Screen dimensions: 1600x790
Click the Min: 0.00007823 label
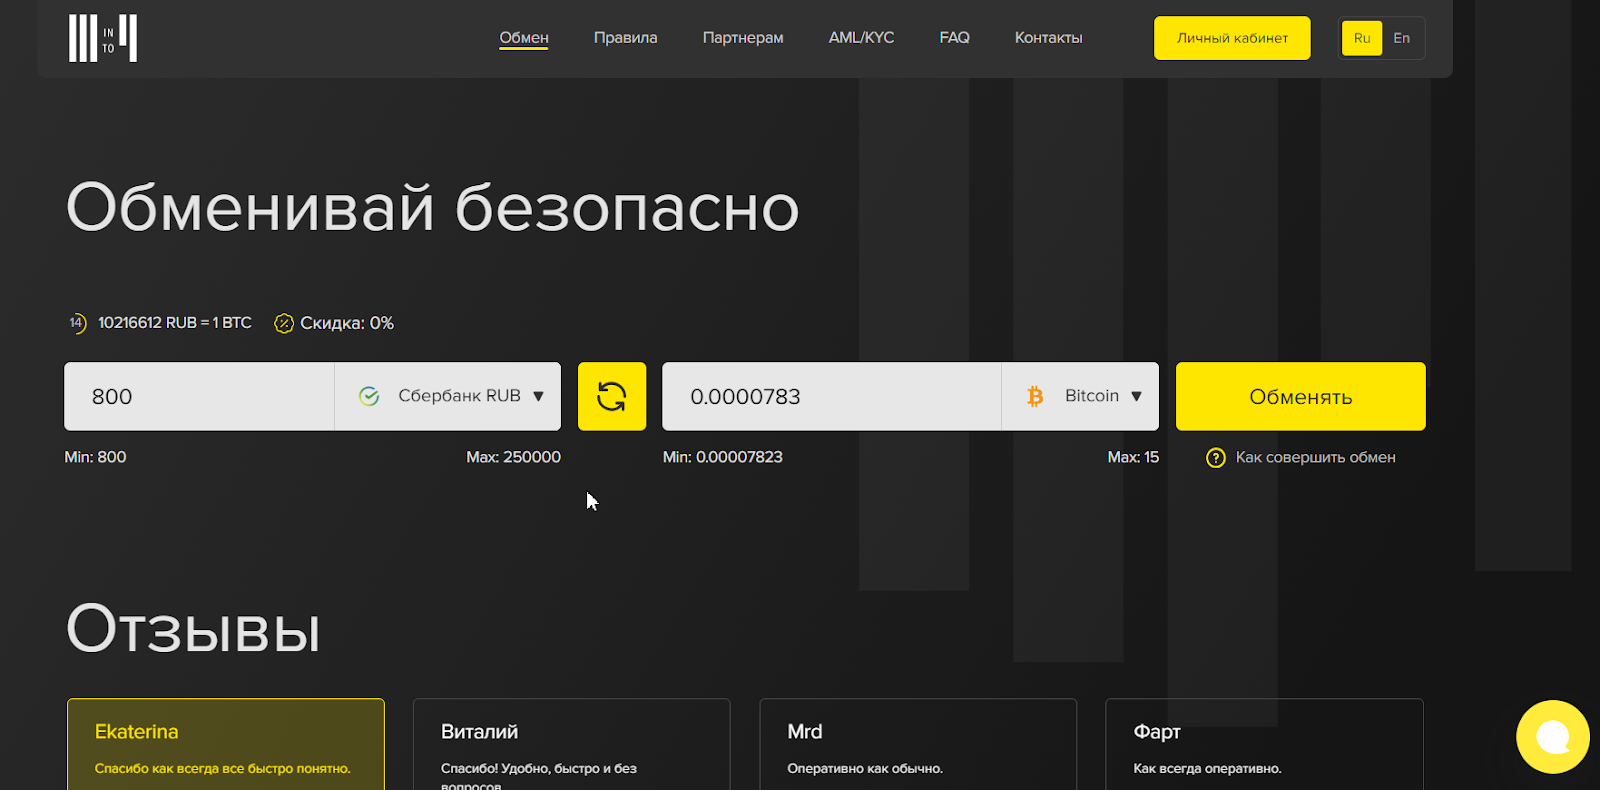click(x=723, y=457)
